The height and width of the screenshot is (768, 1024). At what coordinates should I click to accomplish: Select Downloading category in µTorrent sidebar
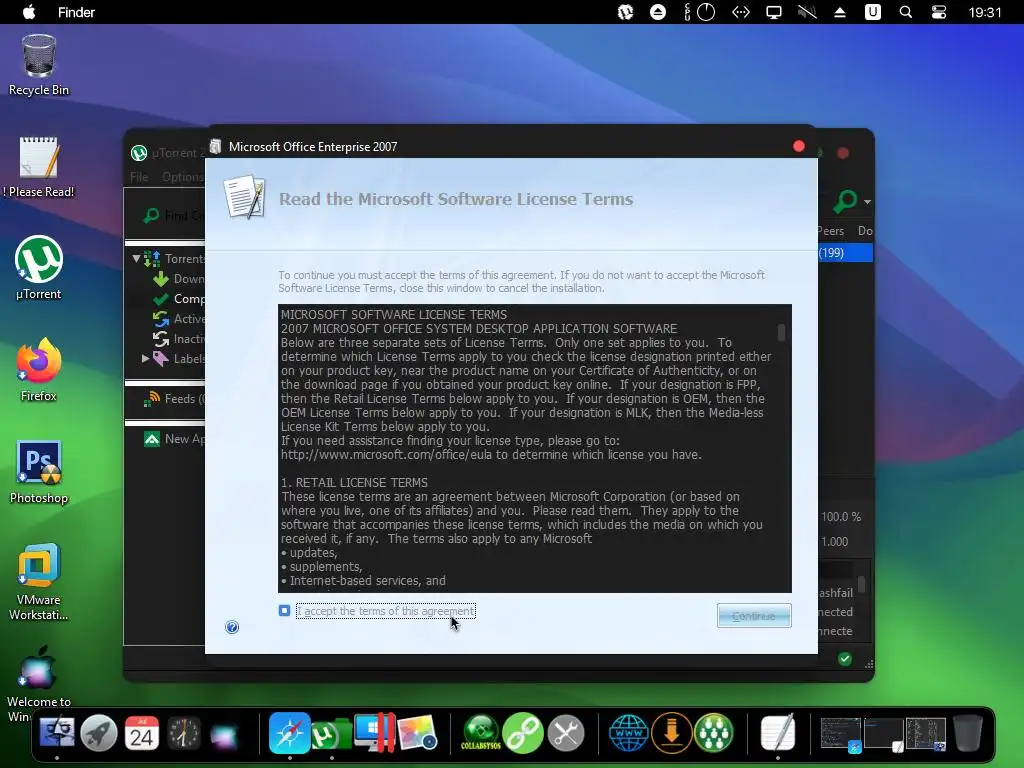(180, 279)
